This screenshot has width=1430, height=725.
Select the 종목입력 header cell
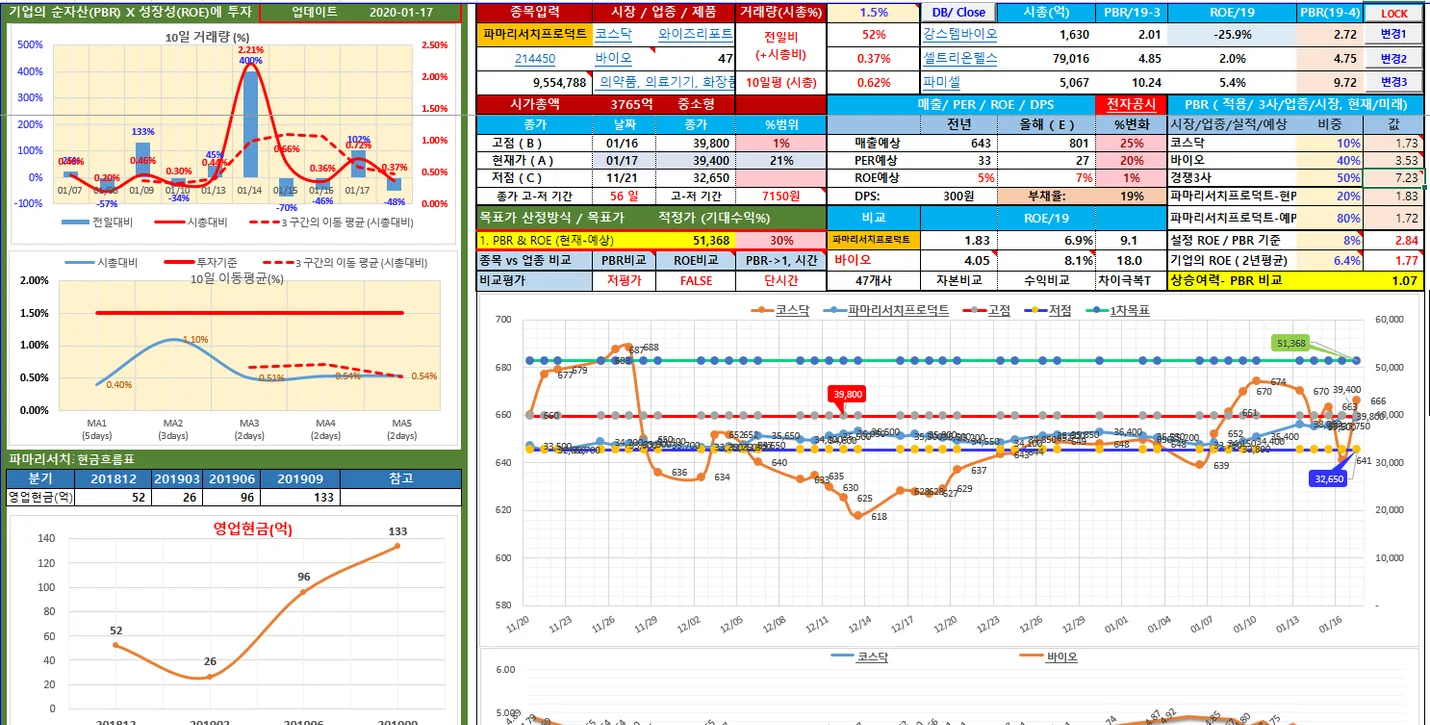coord(534,13)
